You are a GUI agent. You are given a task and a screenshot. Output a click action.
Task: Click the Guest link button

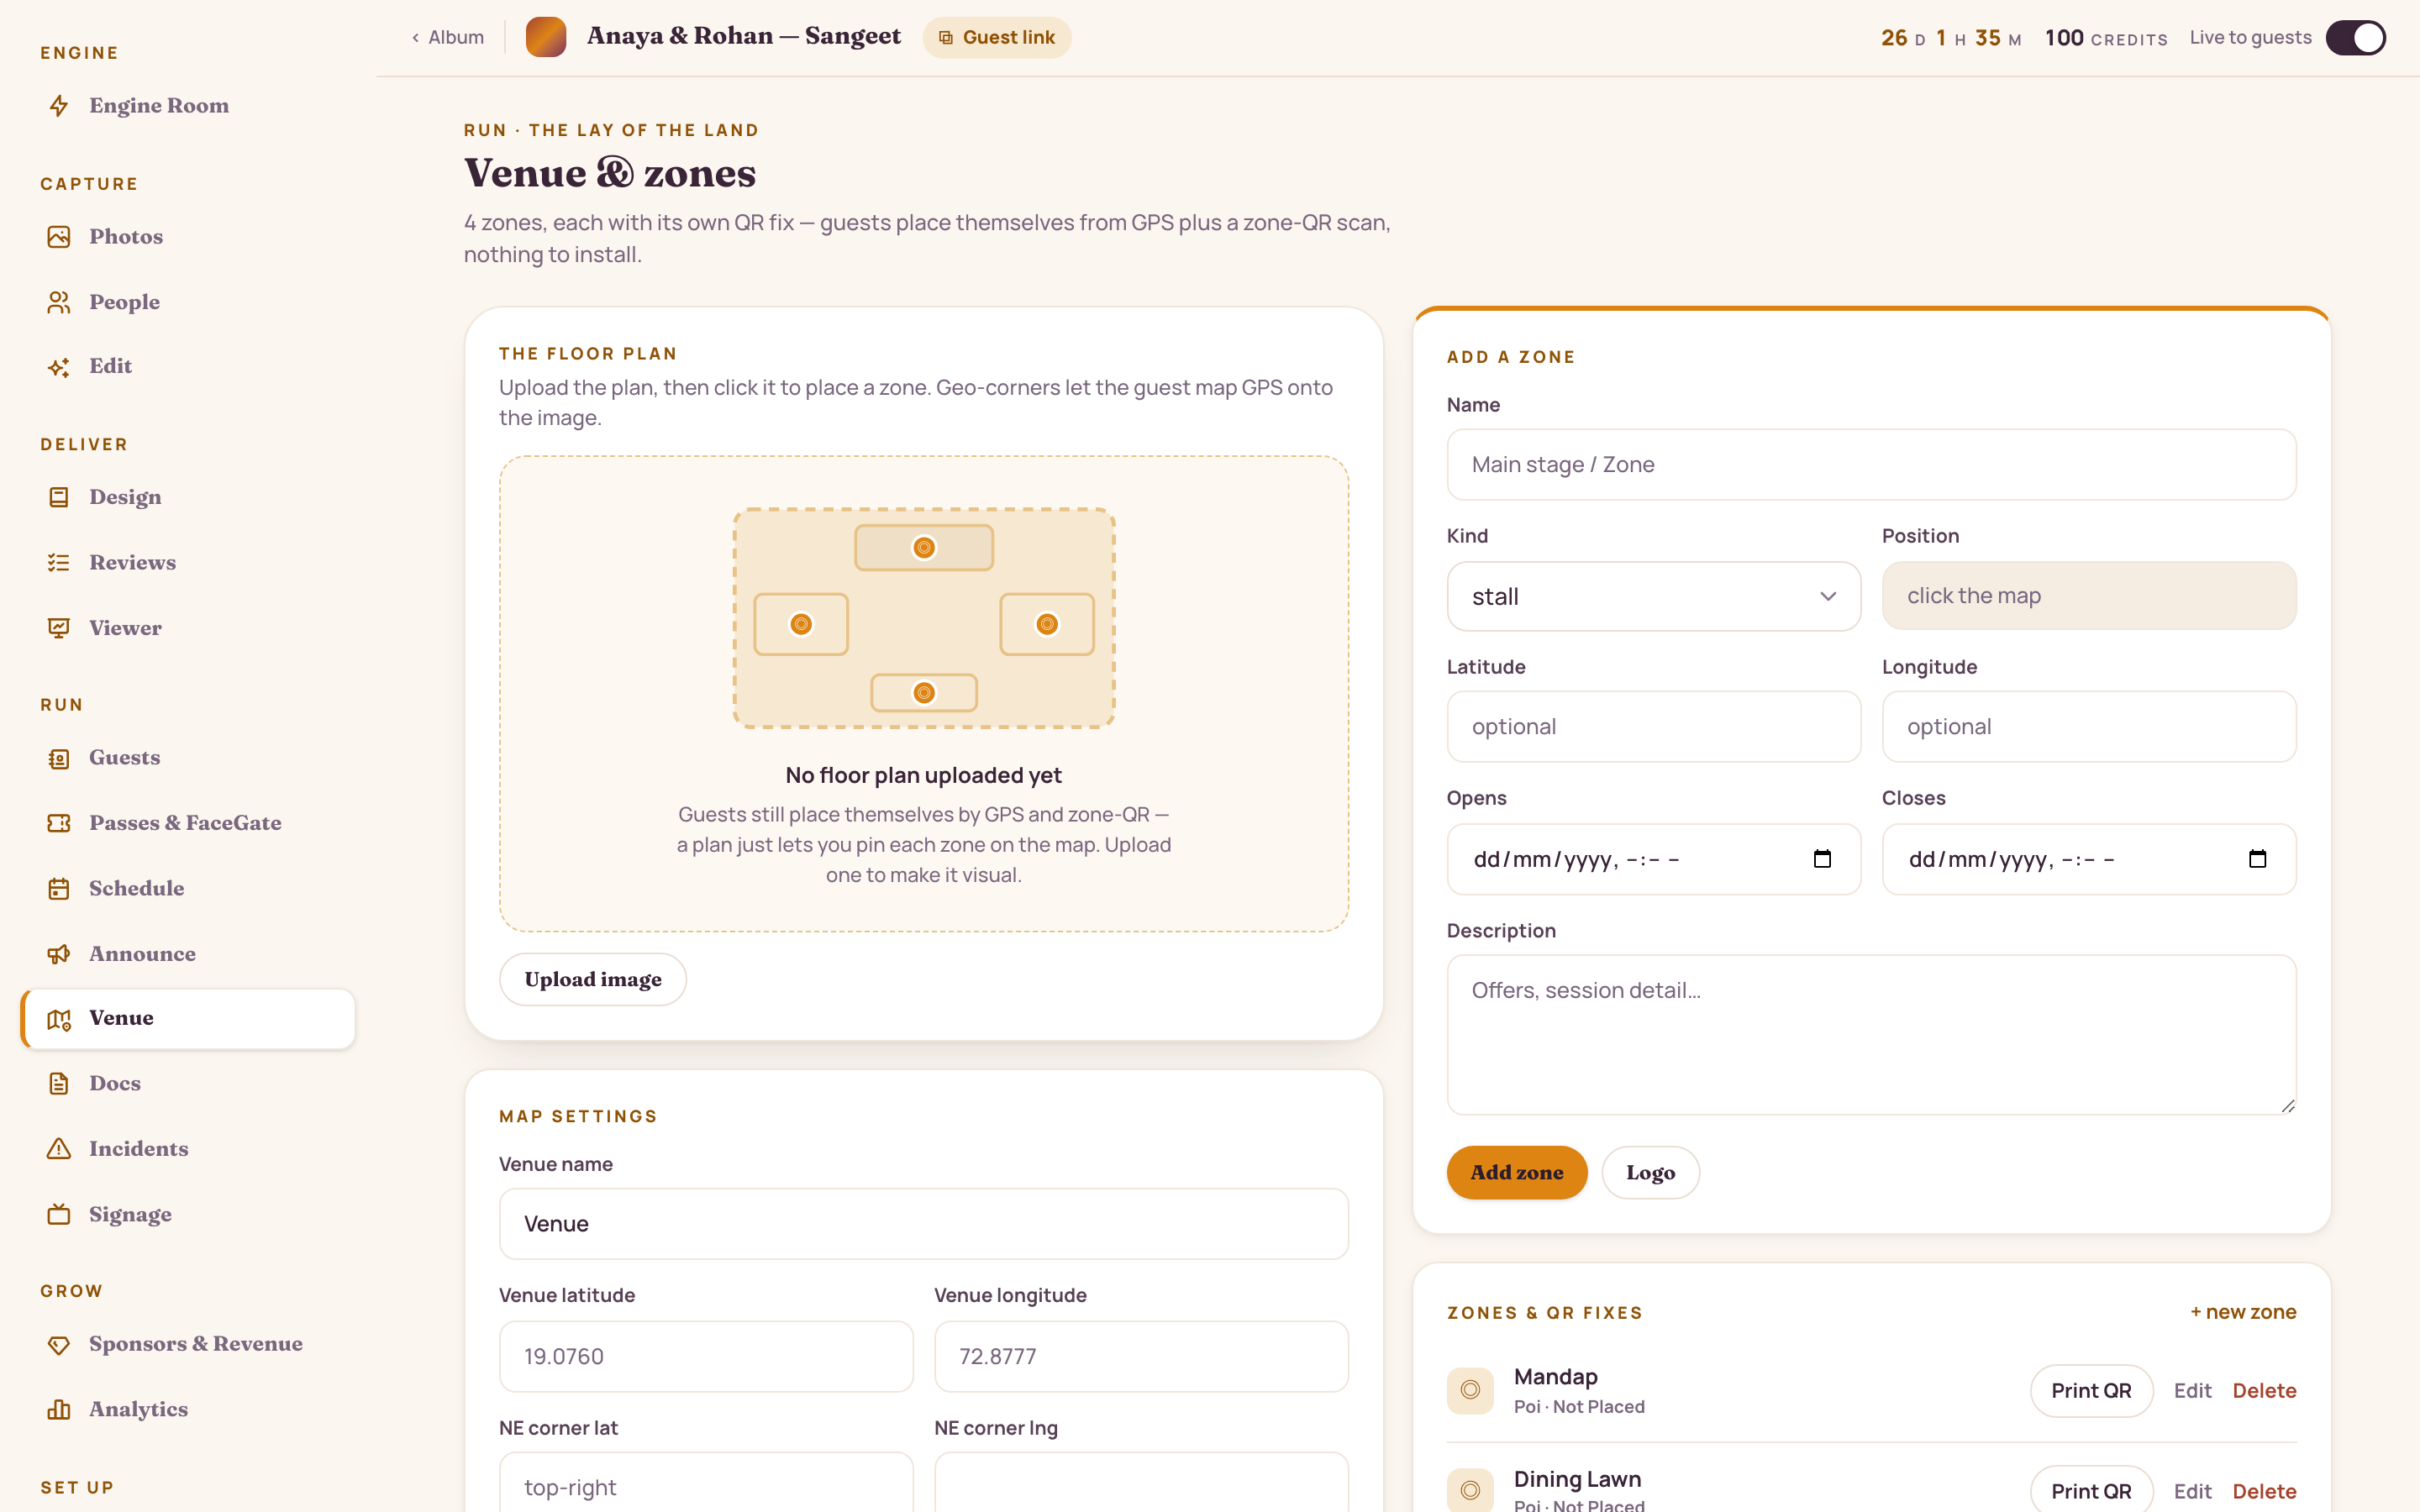coord(996,38)
